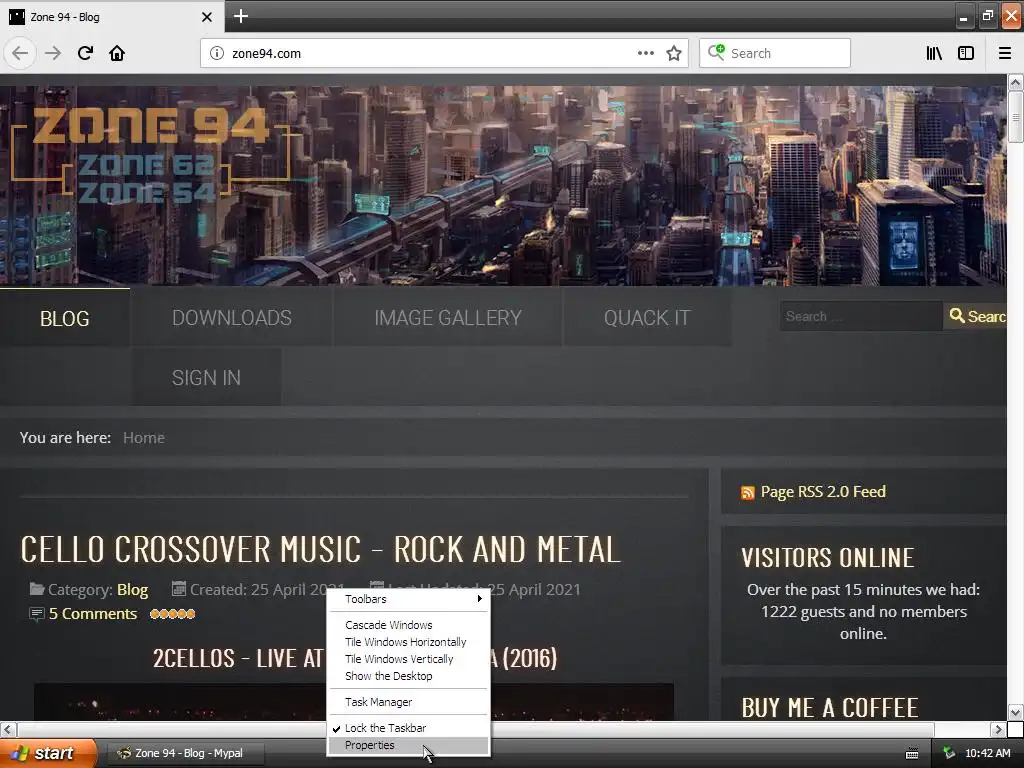
Task: Click the BUY ME A COFFEE heading
Action: tap(829, 708)
